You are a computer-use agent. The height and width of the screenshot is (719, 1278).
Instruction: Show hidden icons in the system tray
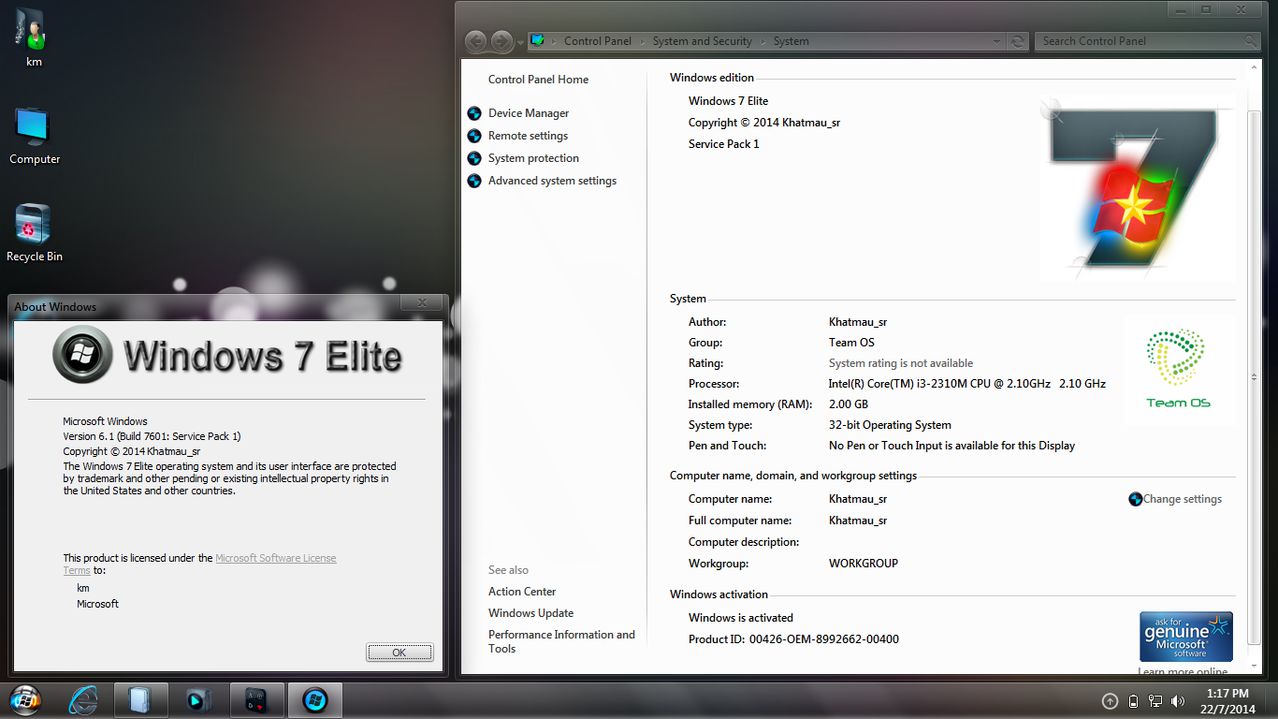[x=1109, y=701]
